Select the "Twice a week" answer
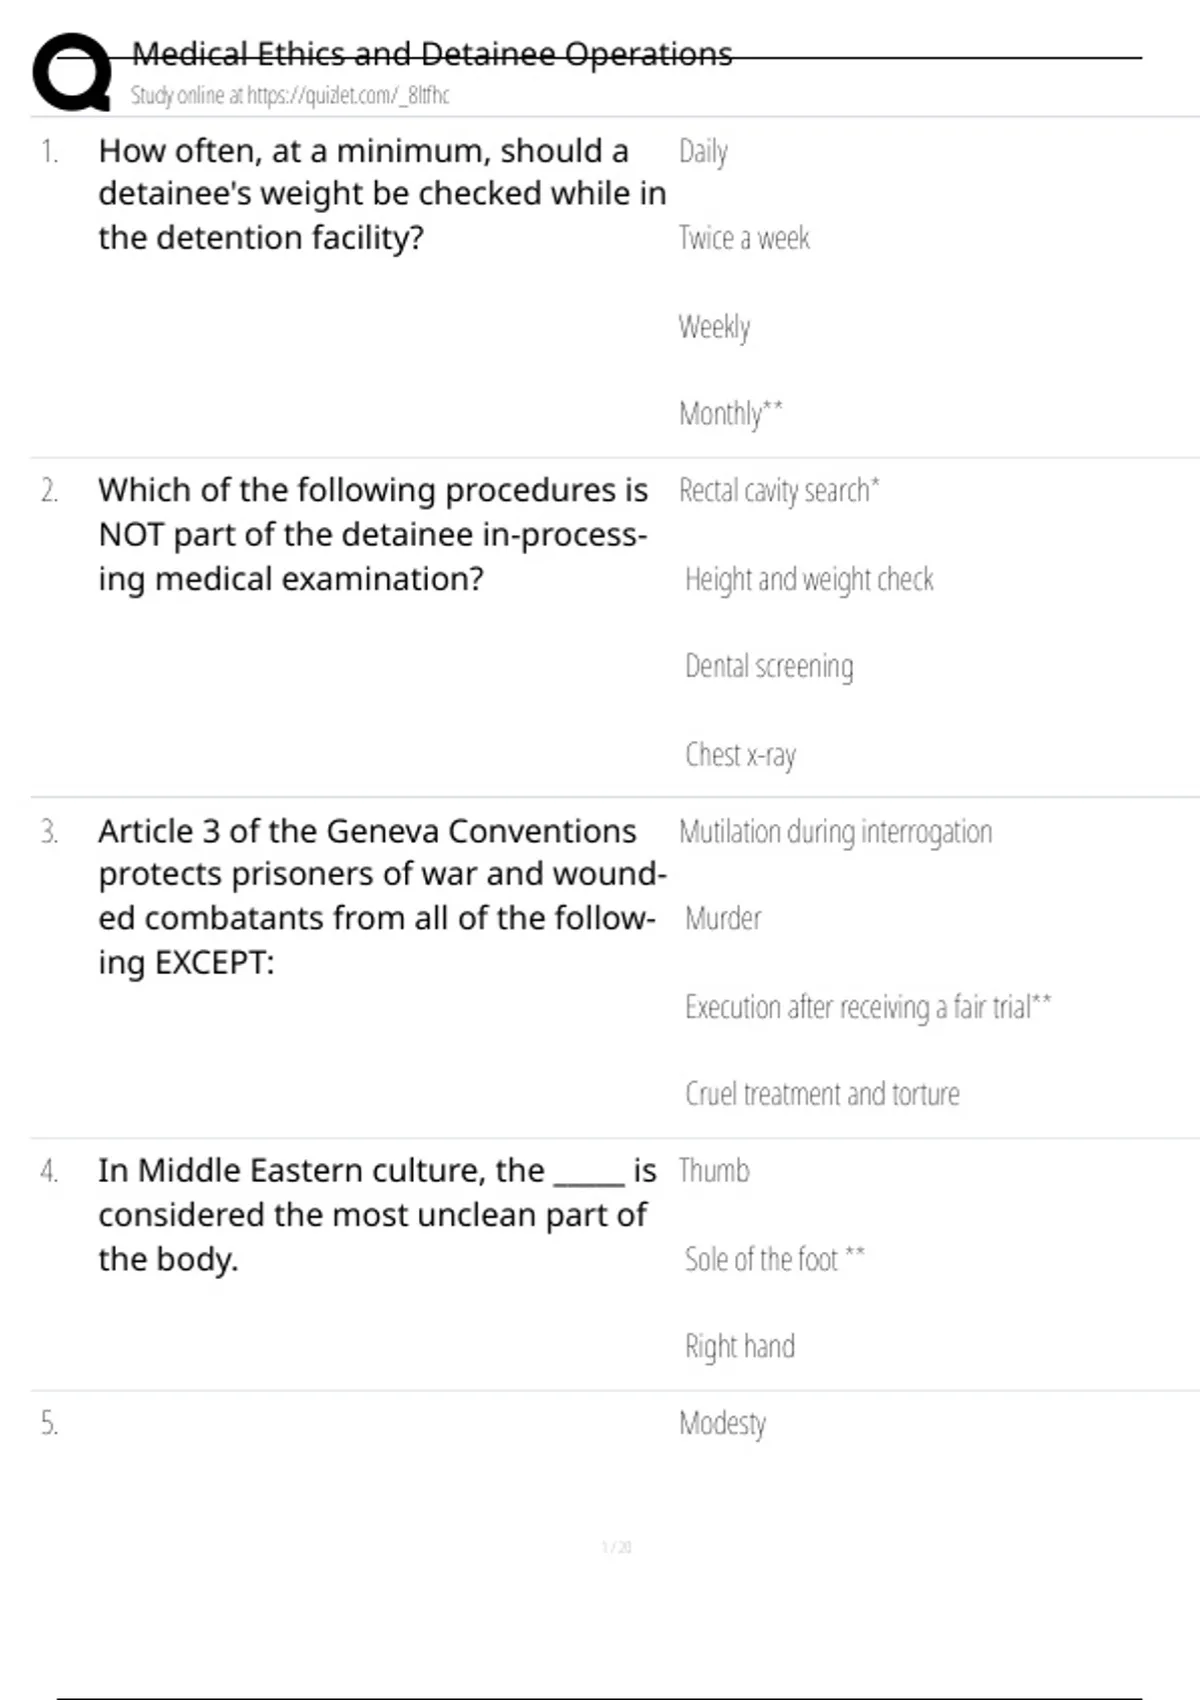This screenshot has width=1200, height=1700. click(744, 239)
